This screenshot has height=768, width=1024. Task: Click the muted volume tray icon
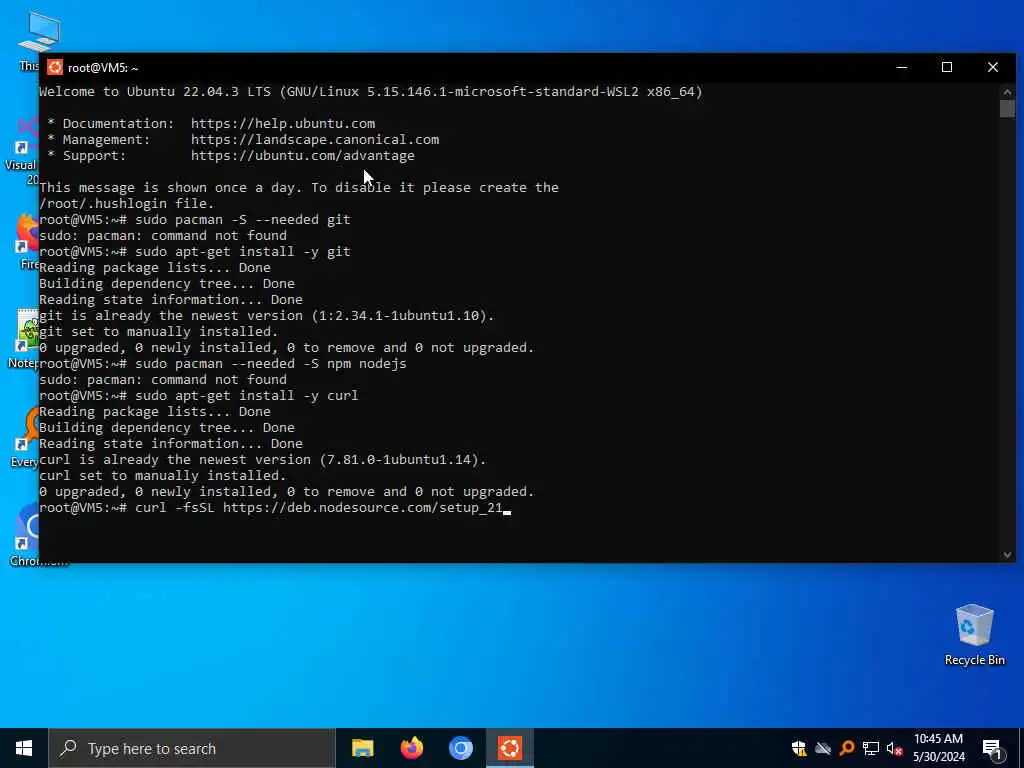pos(894,748)
